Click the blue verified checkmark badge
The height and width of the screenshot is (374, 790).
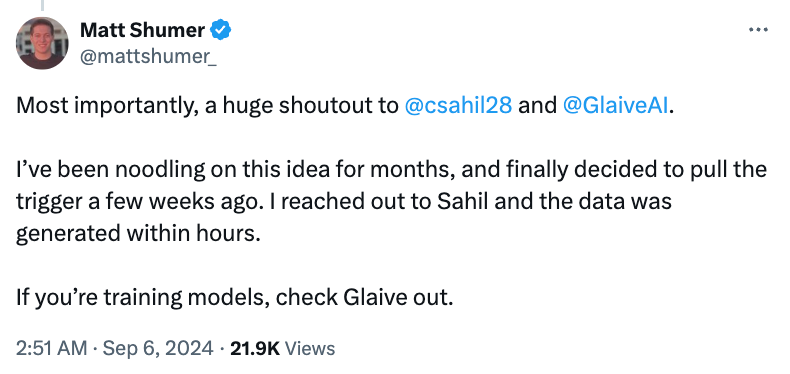(x=220, y=30)
